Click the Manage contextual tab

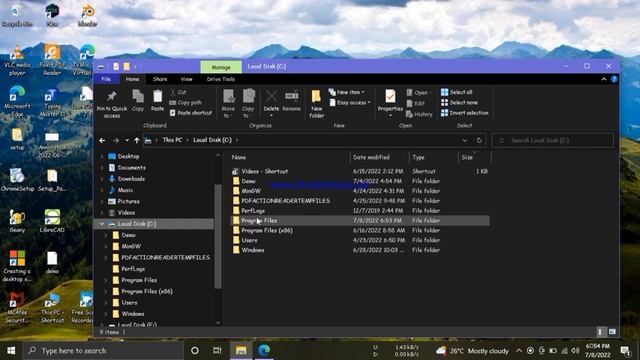click(221, 67)
